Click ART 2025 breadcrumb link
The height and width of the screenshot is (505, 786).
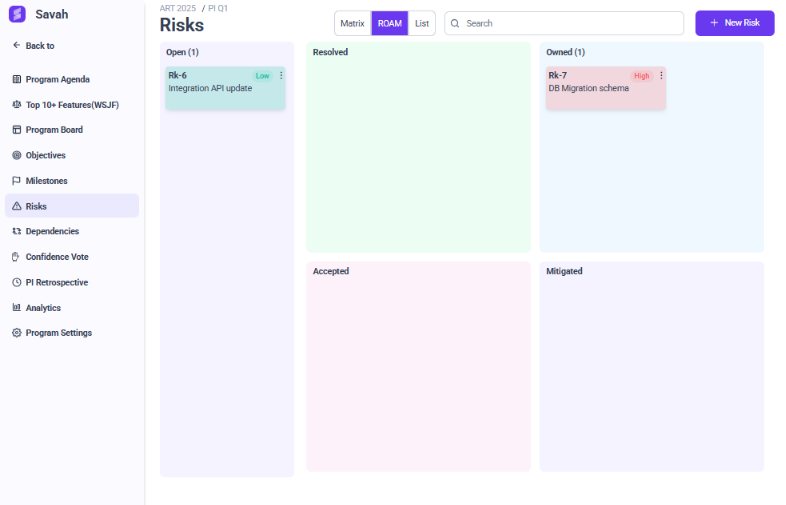coord(178,8)
